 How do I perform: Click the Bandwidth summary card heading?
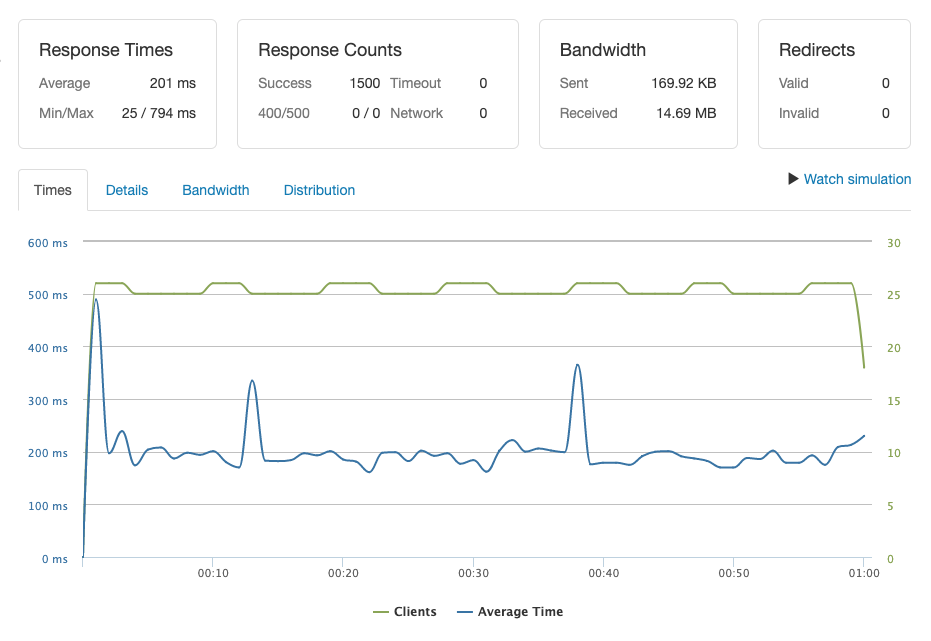pyautogui.click(x=603, y=50)
